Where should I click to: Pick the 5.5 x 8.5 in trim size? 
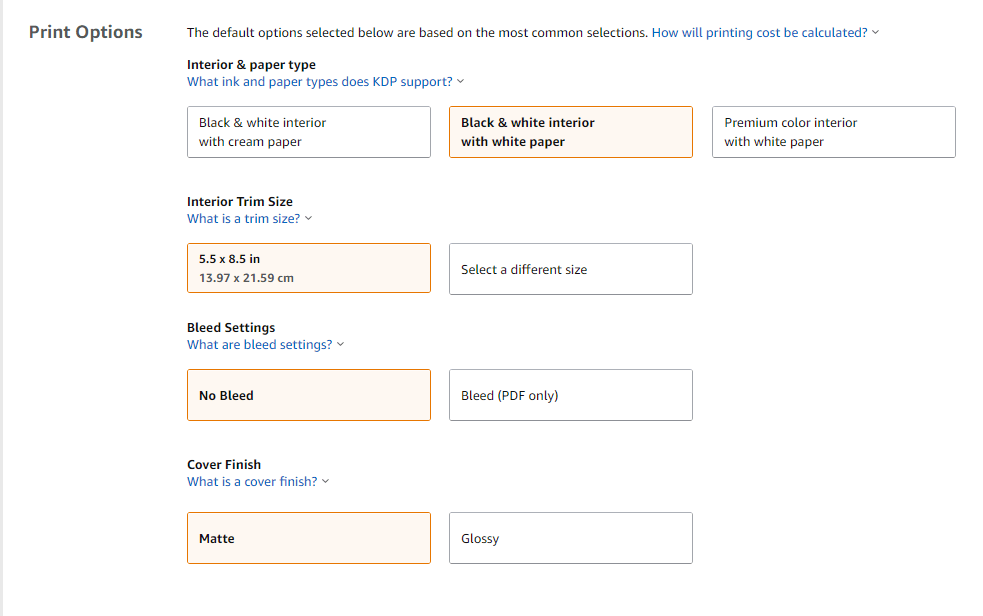tap(308, 268)
